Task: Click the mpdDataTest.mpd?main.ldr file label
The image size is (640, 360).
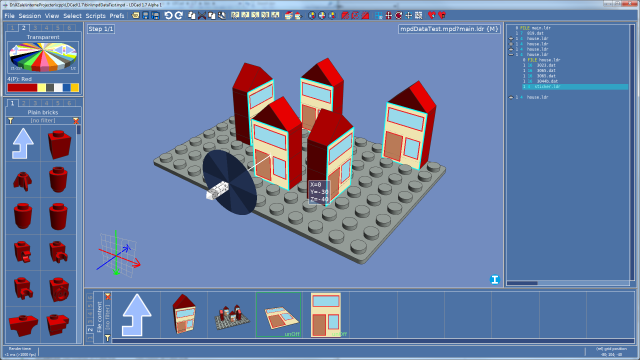Action: [449, 29]
